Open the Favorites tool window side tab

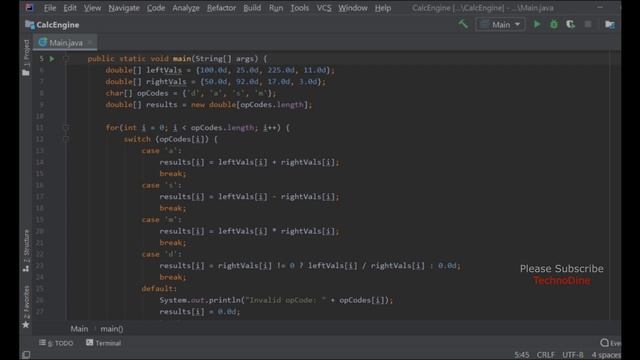coord(26,307)
